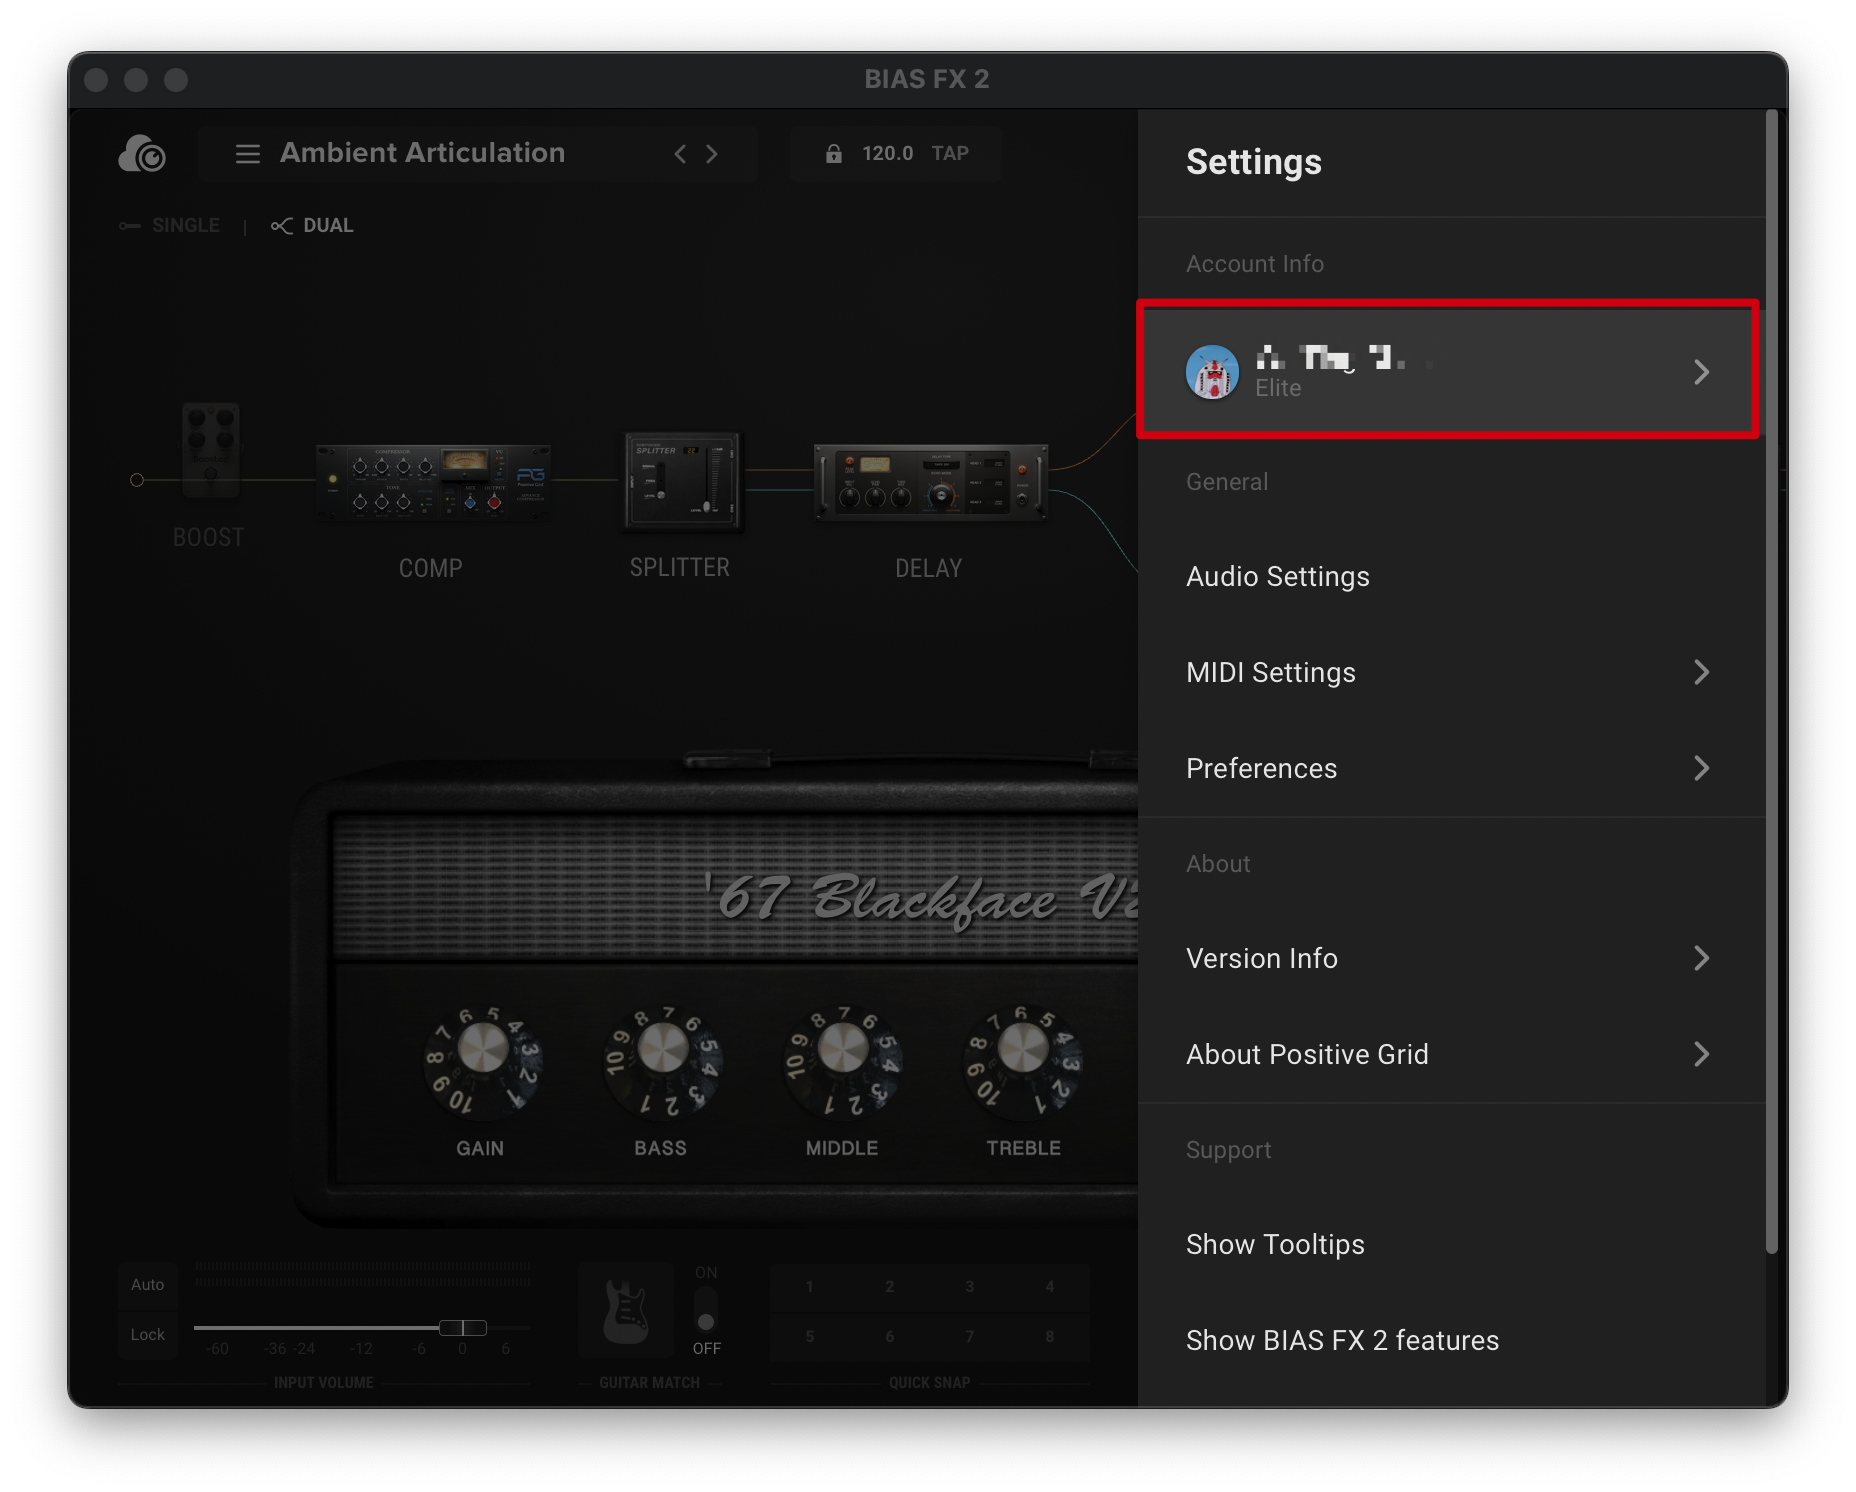Select the SPLITTER unit

point(682,481)
